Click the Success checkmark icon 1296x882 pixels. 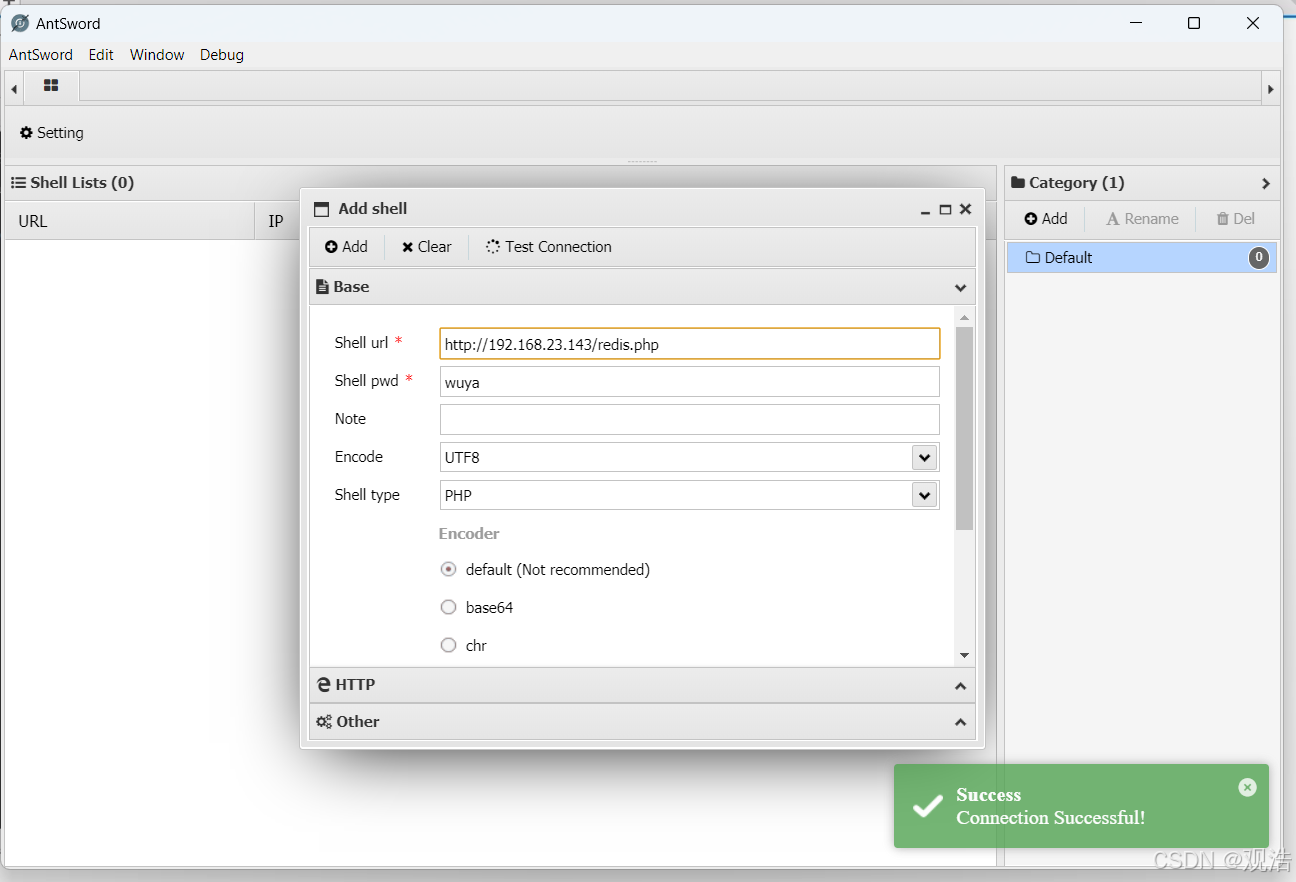(x=928, y=806)
